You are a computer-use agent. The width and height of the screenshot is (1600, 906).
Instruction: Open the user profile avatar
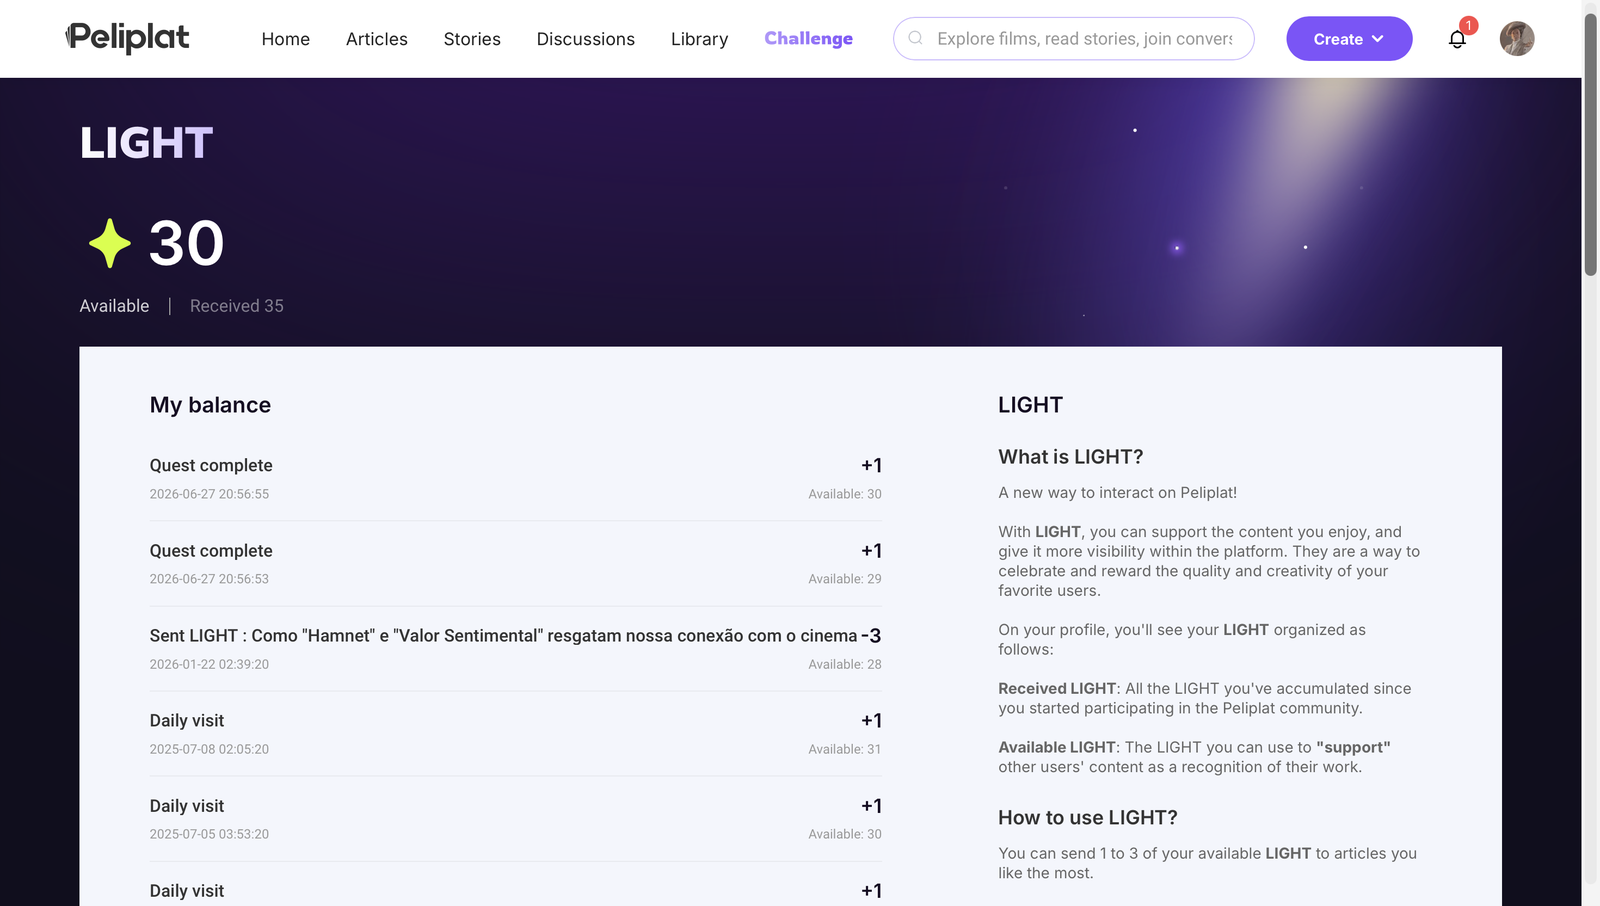[x=1517, y=39]
